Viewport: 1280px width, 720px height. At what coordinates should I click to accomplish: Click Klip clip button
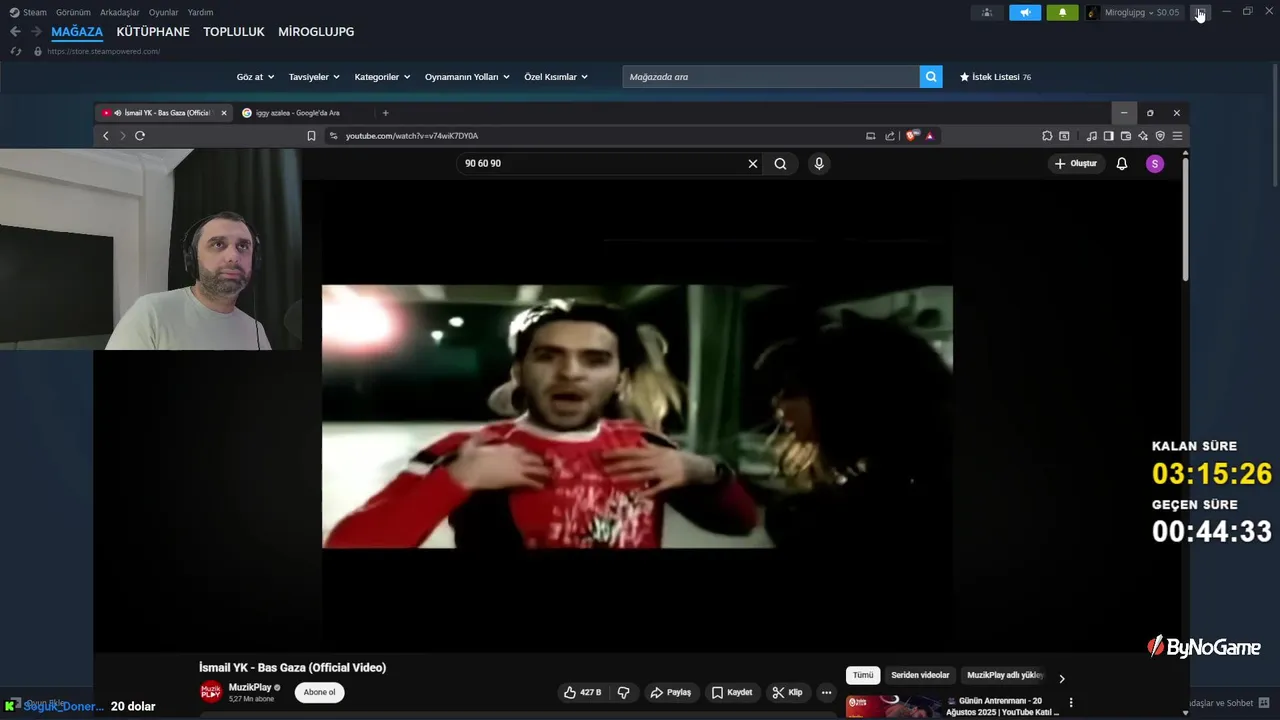(x=787, y=692)
